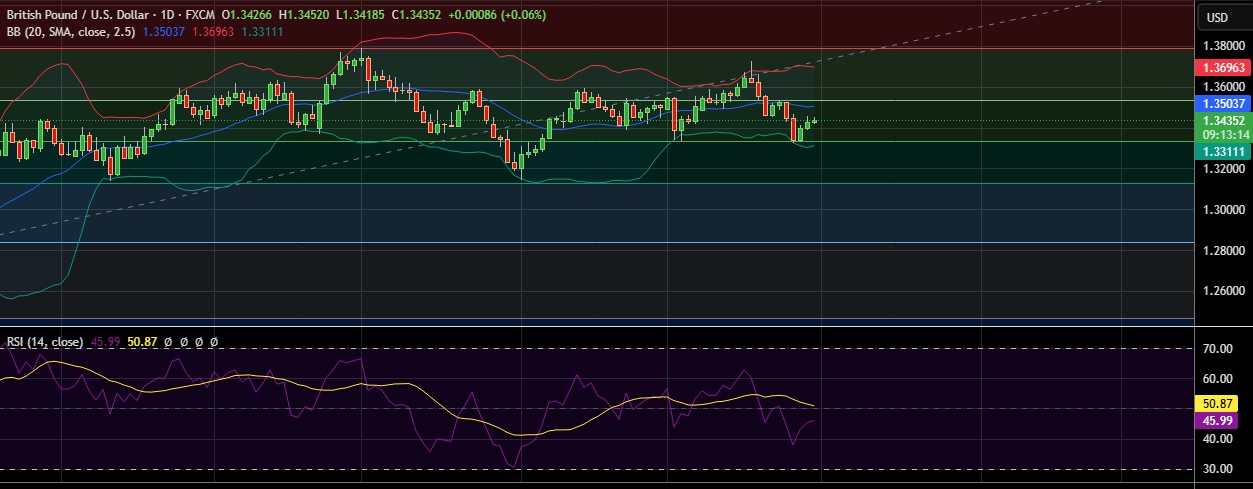Select the RSI (14, close) indicator legend
This screenshot has height=489, width=1253.
pyautogui.click(x=45, y=341)
